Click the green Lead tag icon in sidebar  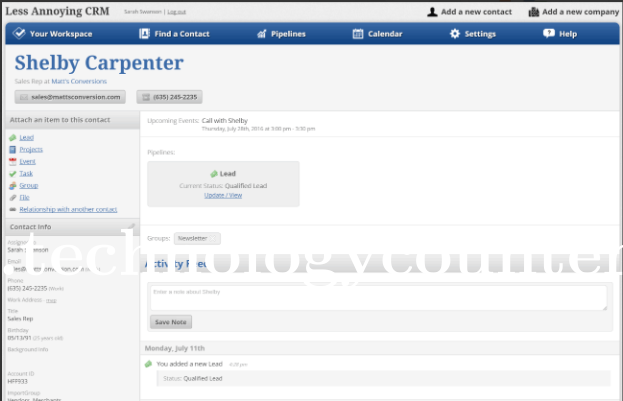tap(13, 138)
